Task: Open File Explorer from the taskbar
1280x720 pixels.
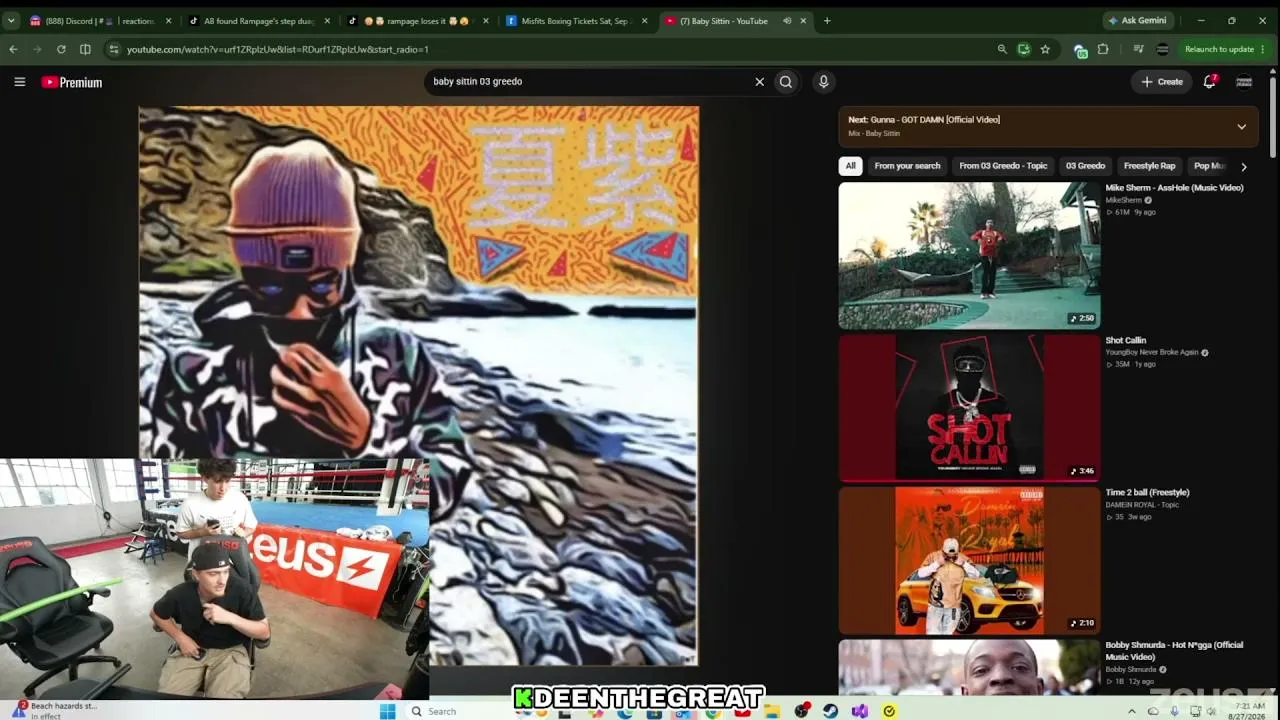Action: pyautogui.click(x=772, y=711)
